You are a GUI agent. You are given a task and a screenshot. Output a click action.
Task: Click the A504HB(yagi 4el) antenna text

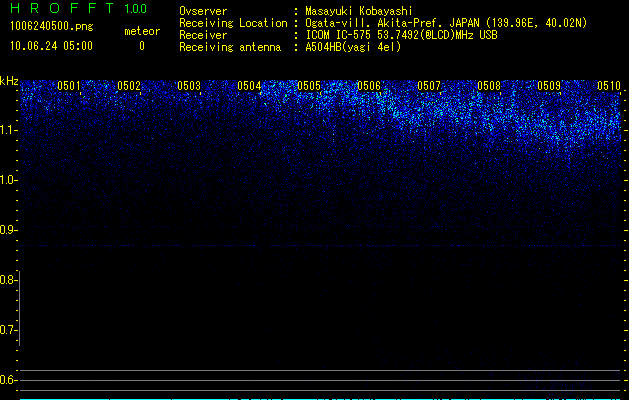(x=353, y=47)
